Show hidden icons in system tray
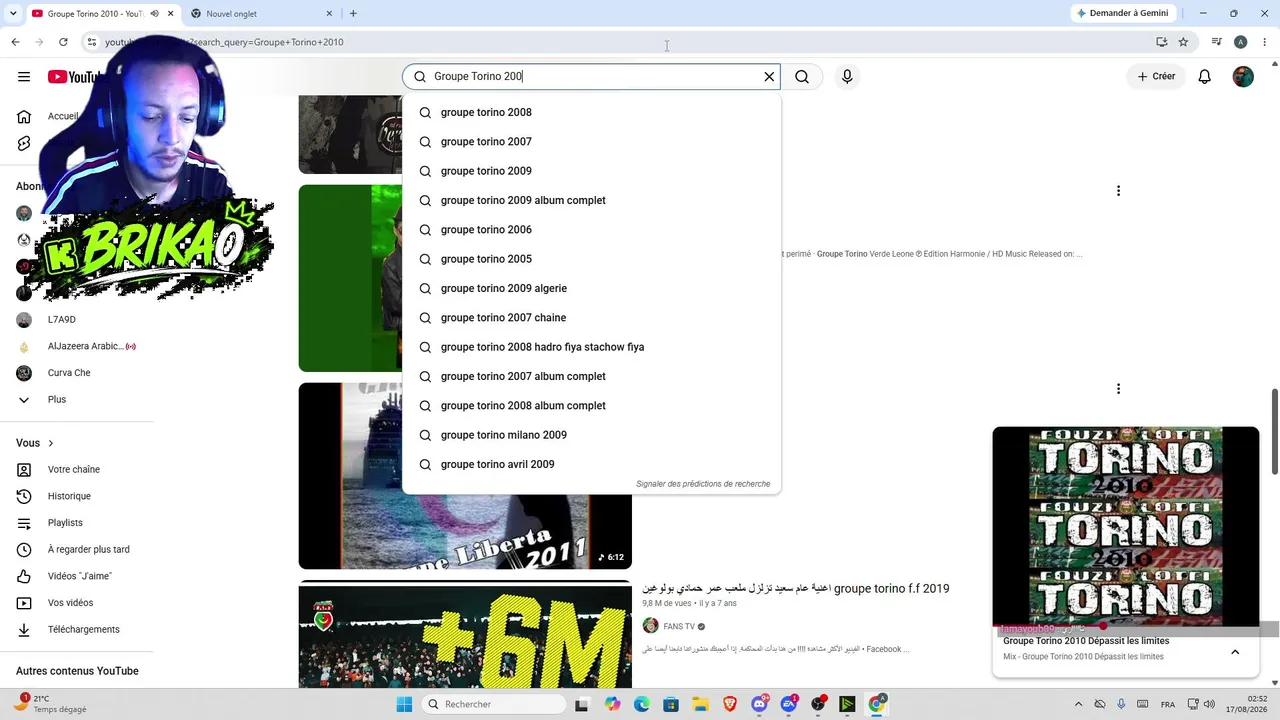Viewport: 1280px width, 720px height. click(x=1078, y=704)
